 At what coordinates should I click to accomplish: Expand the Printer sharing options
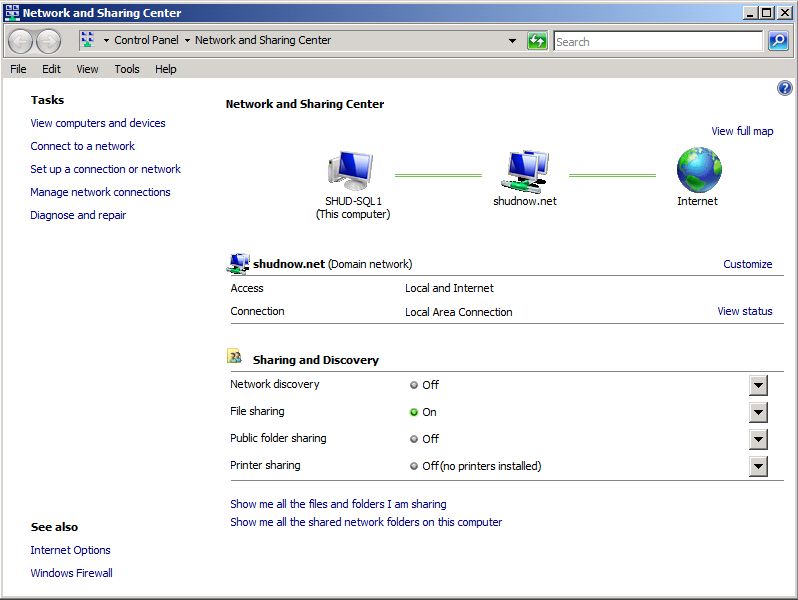click(x=758, y=467)
